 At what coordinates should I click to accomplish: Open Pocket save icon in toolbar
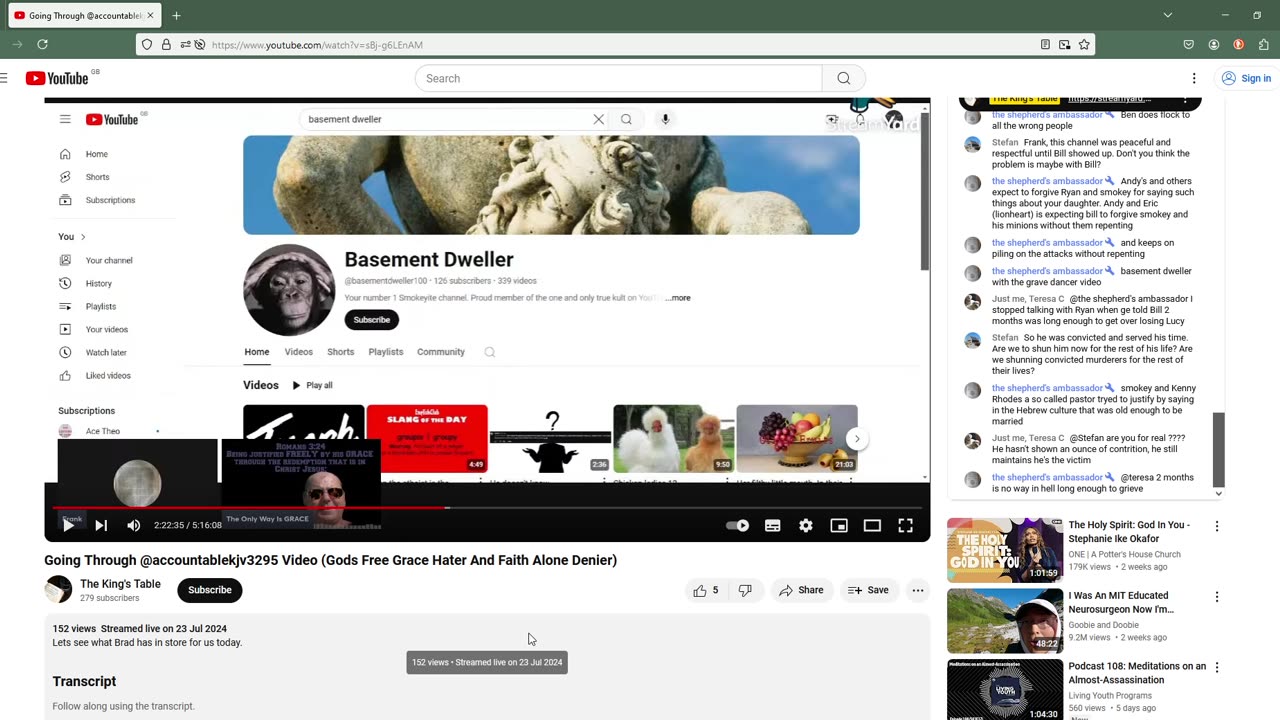click(1189, 45)
